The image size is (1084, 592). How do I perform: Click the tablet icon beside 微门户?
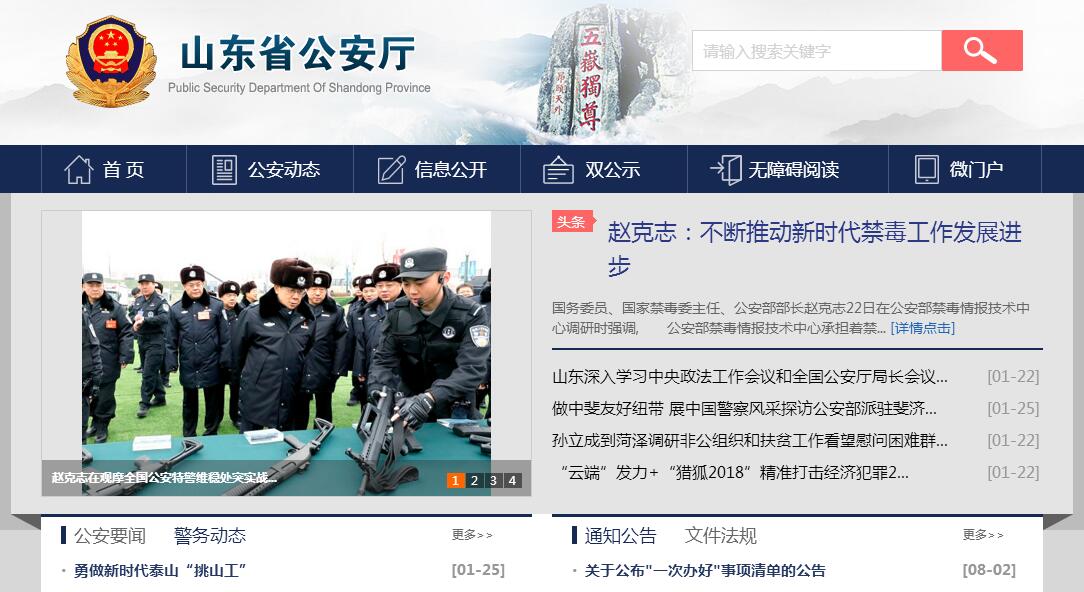[x=926, y=169]
